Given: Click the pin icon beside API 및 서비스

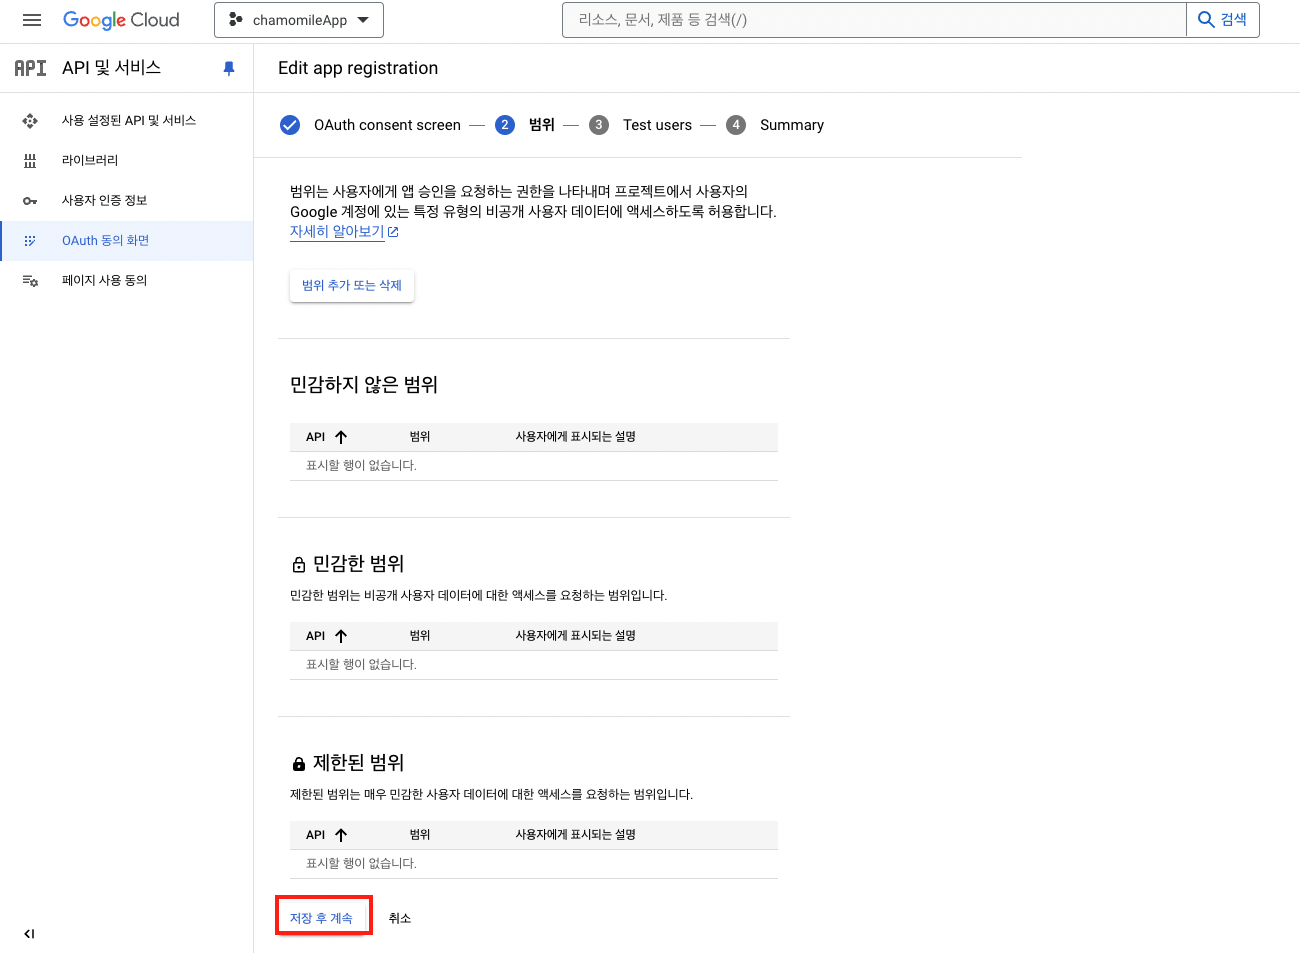Looking at the screenshot, I should point(229,68).
